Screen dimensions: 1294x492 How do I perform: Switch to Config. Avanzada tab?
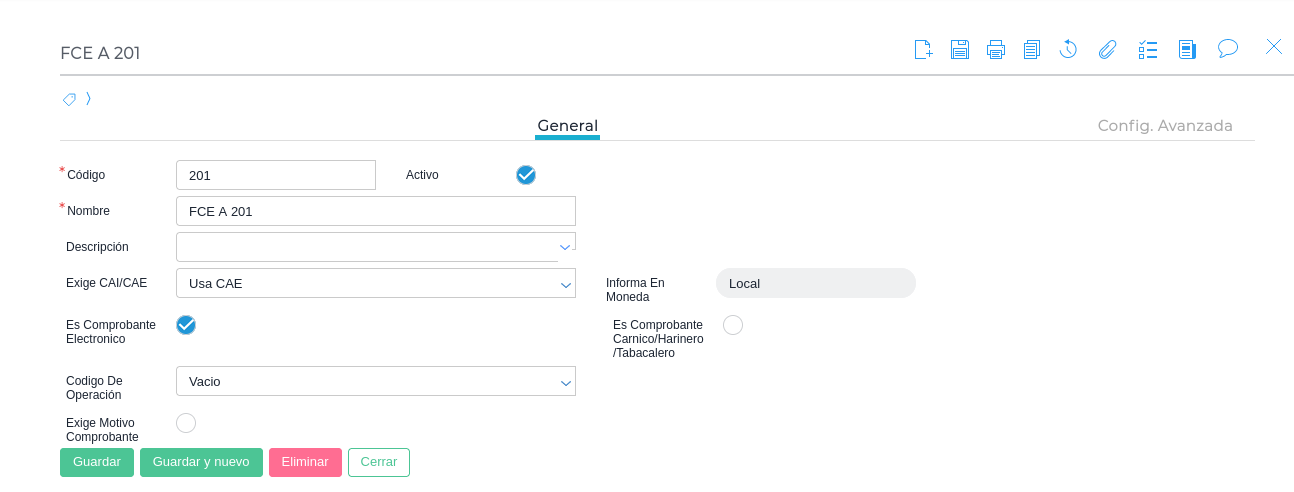point(1165,126)
